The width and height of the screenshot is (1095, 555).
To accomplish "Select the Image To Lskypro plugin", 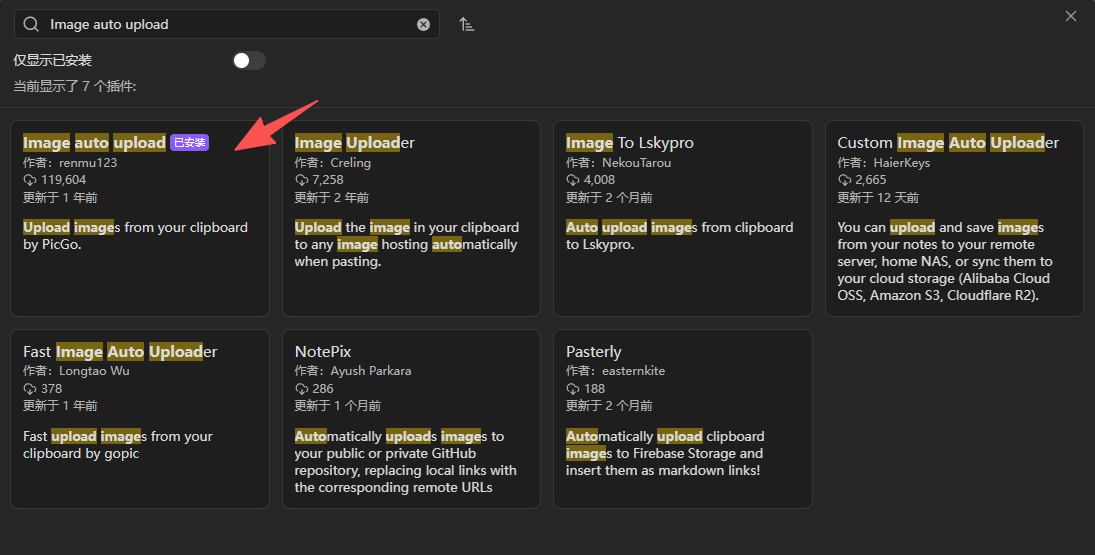I will 682,218.
